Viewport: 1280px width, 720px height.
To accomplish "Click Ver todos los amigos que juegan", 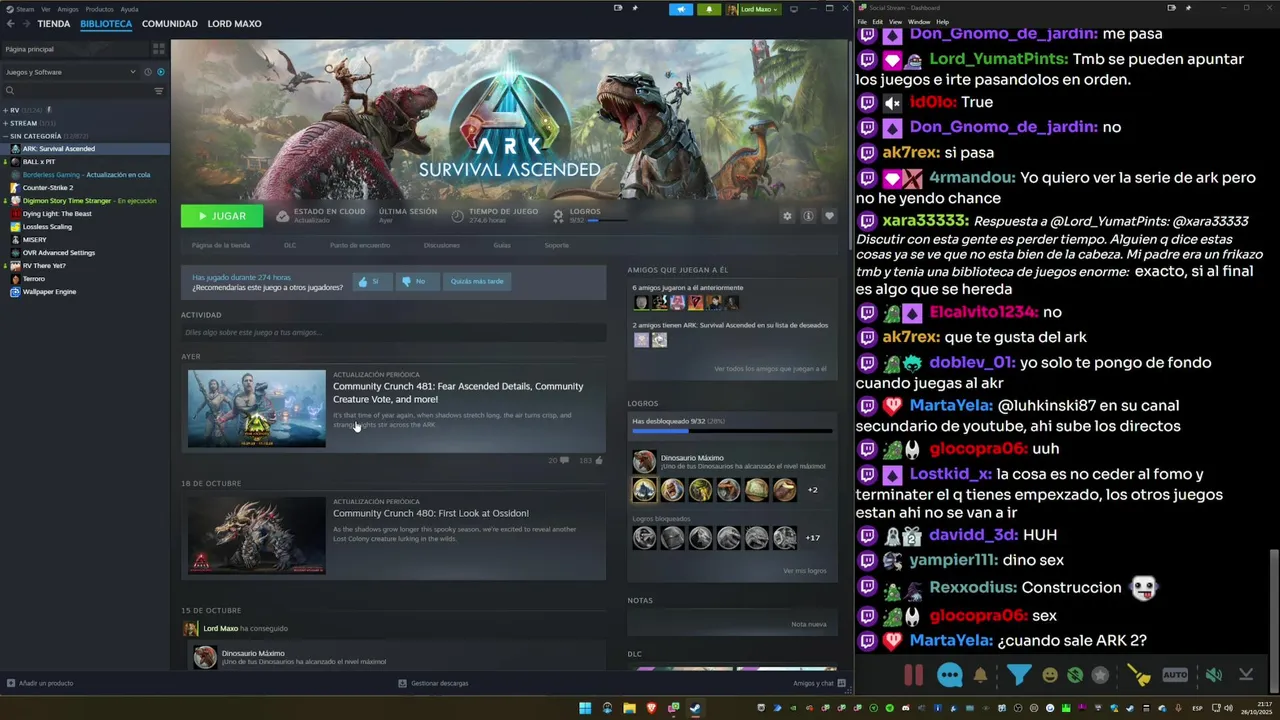I will [770, 369].
